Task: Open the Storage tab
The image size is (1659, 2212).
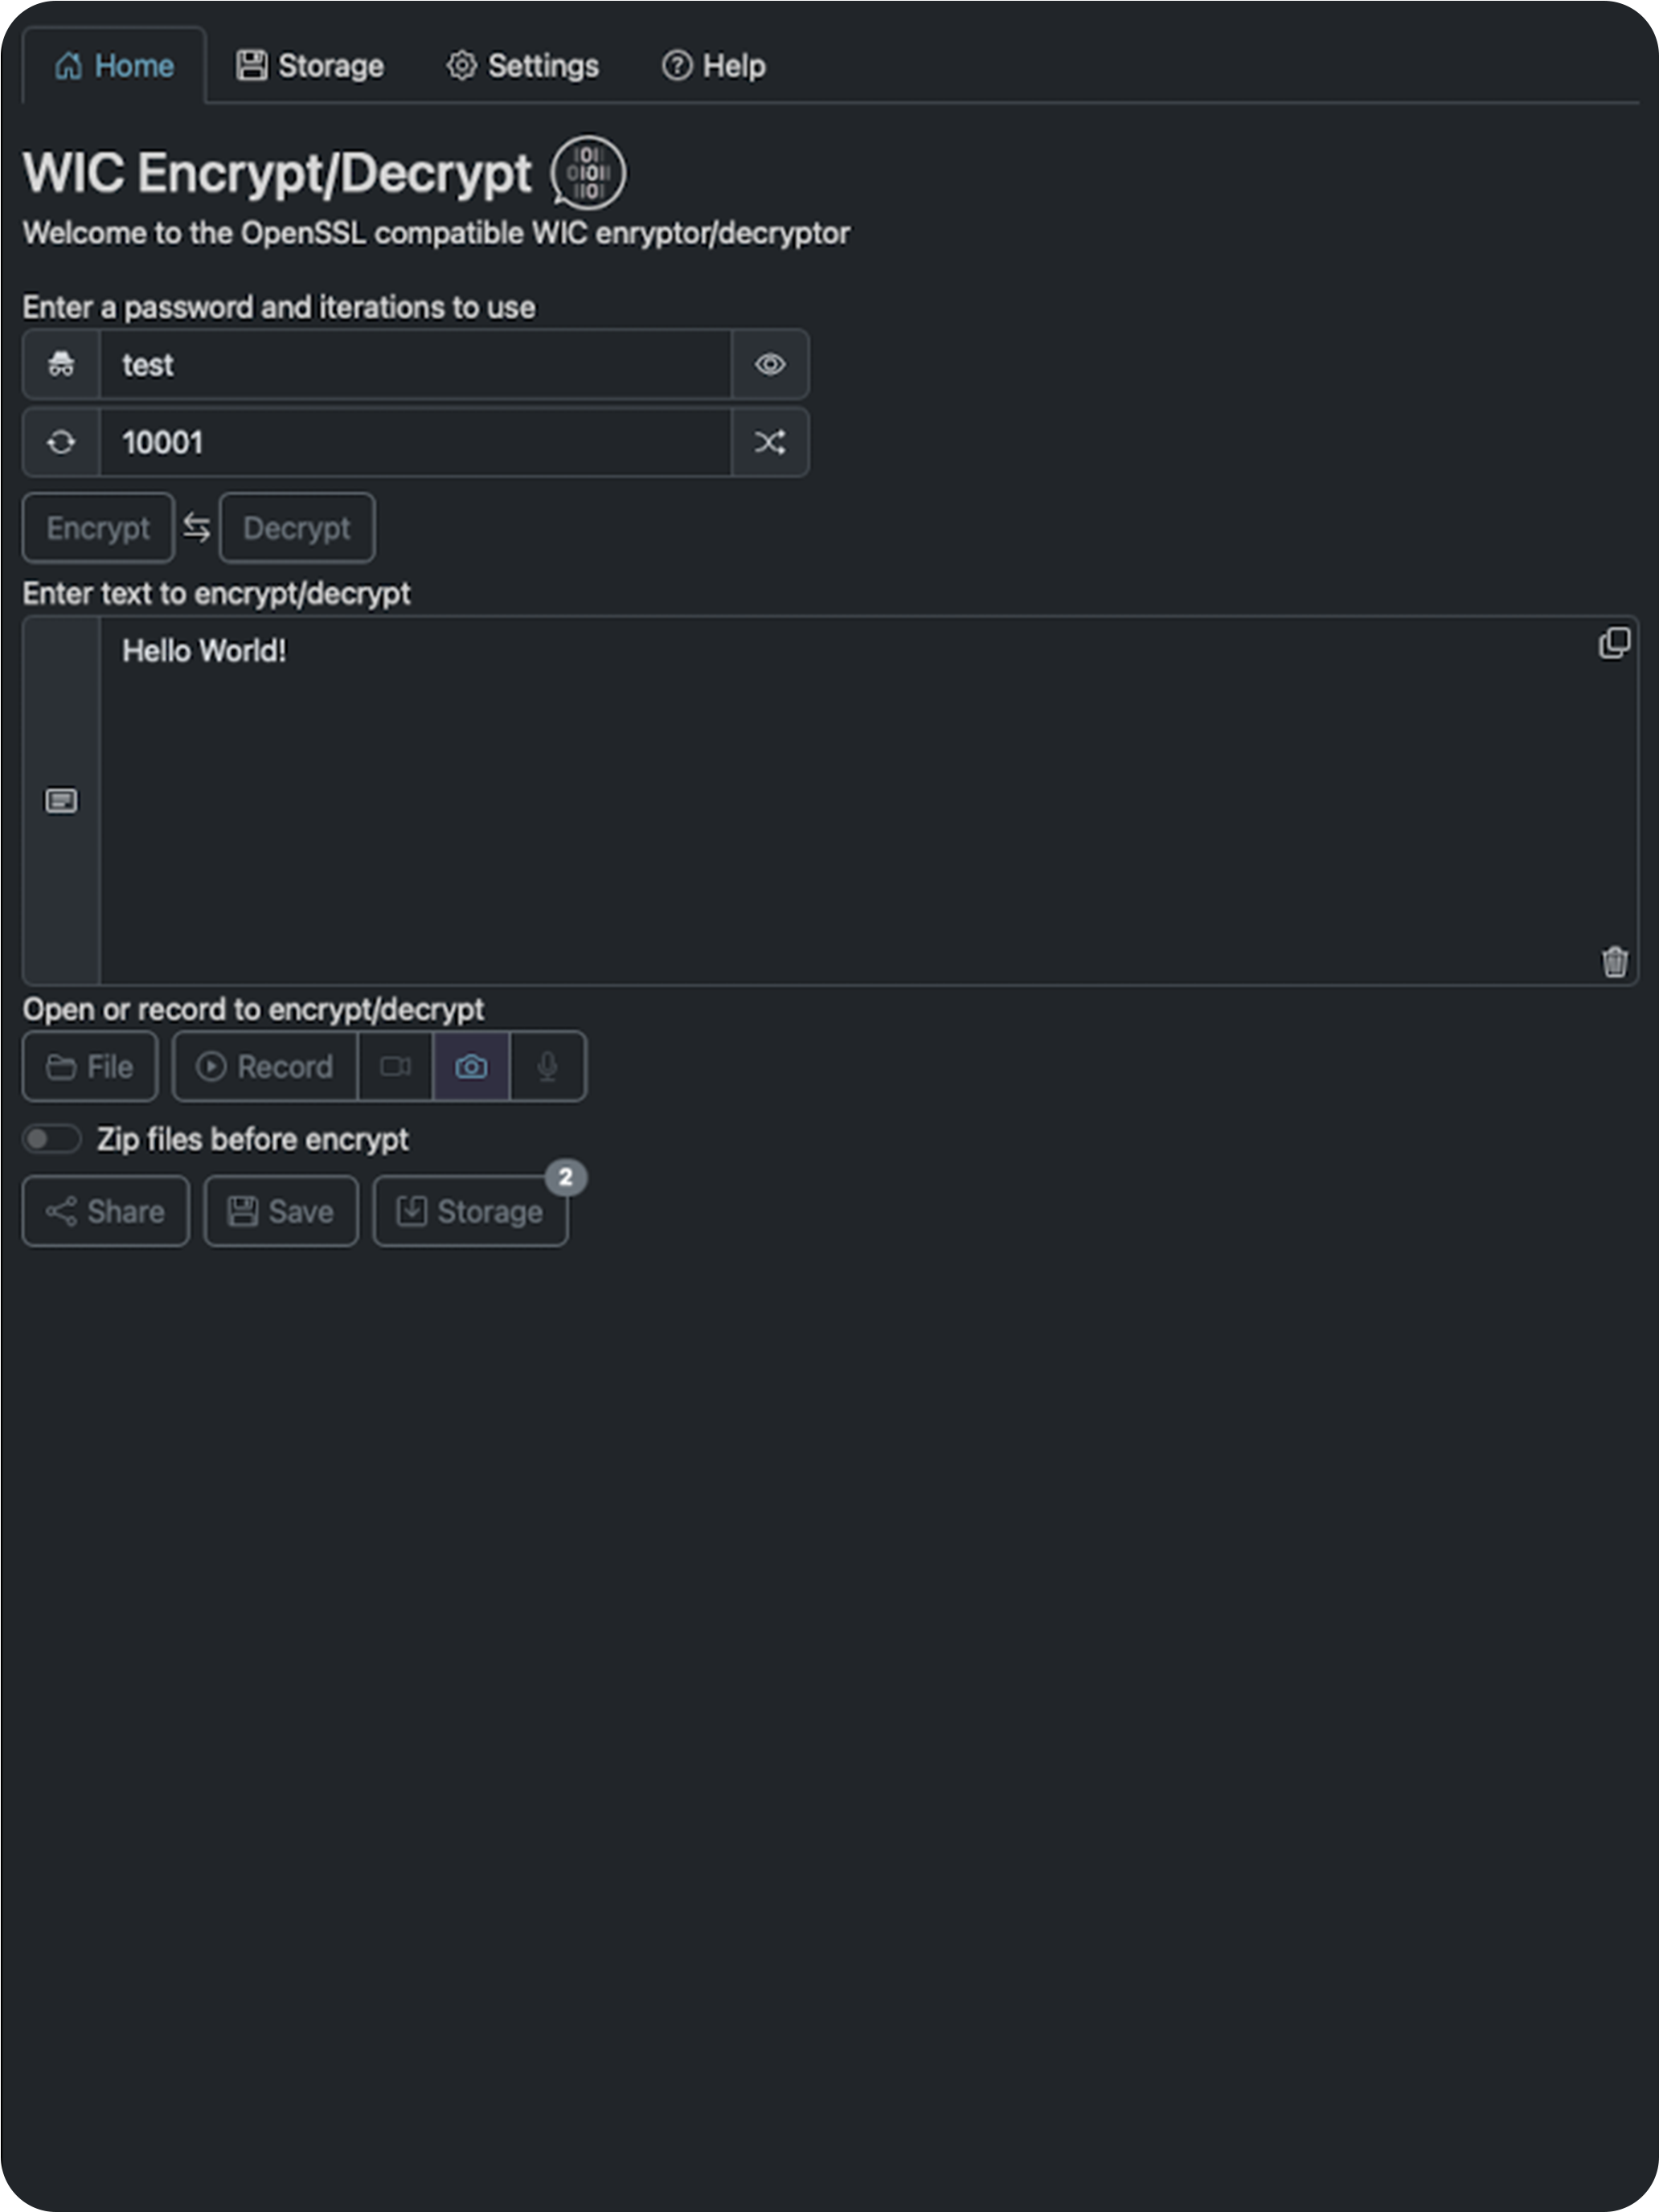Action: tap(310, 66)
